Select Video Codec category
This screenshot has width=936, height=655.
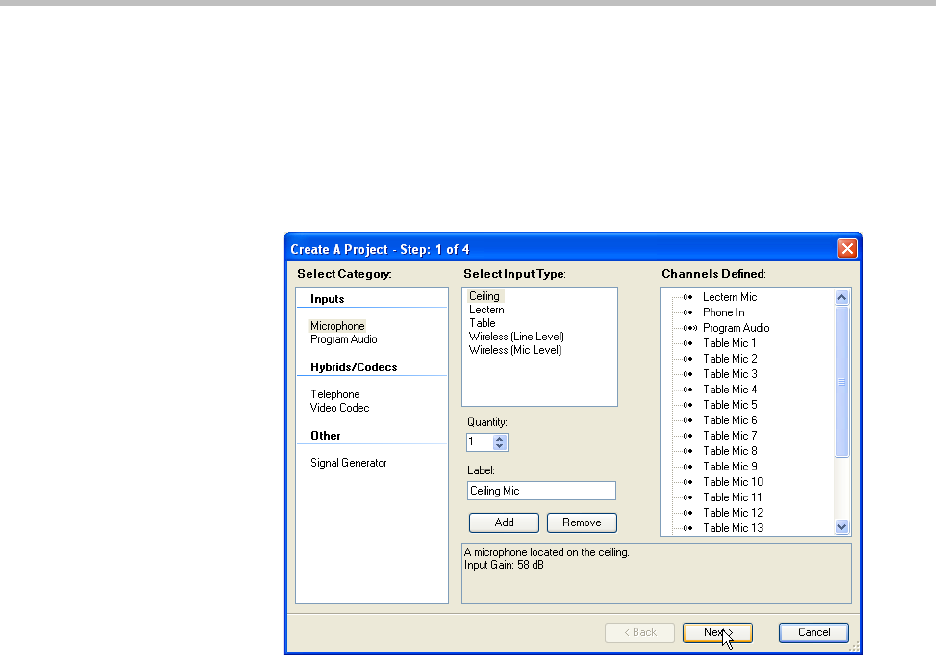tap(339, 408)
